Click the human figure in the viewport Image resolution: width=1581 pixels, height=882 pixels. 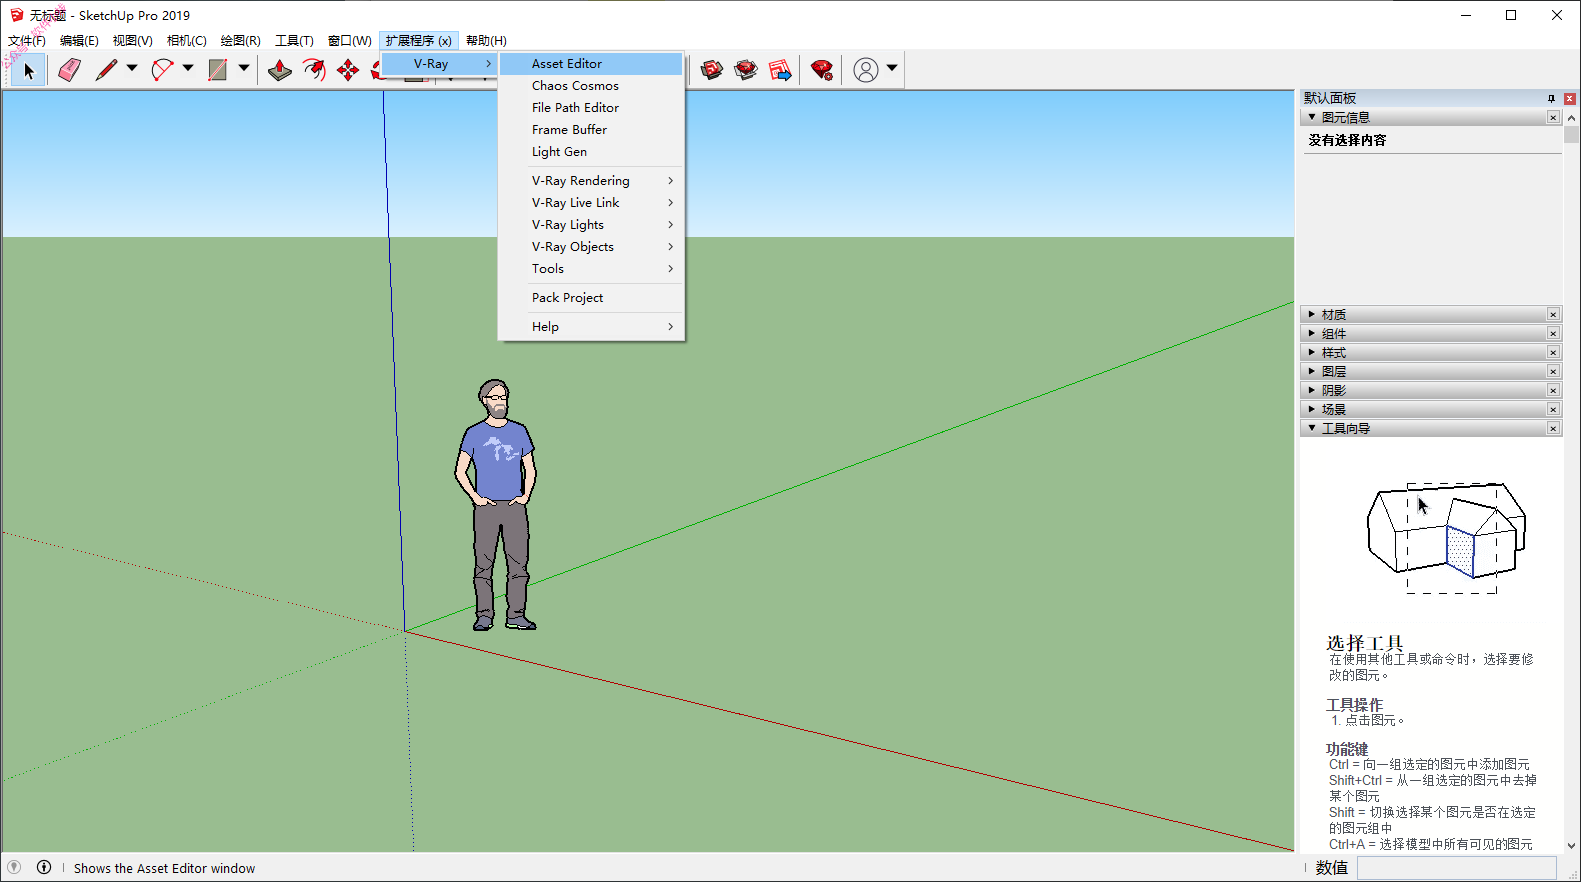[x=497, y=505]
